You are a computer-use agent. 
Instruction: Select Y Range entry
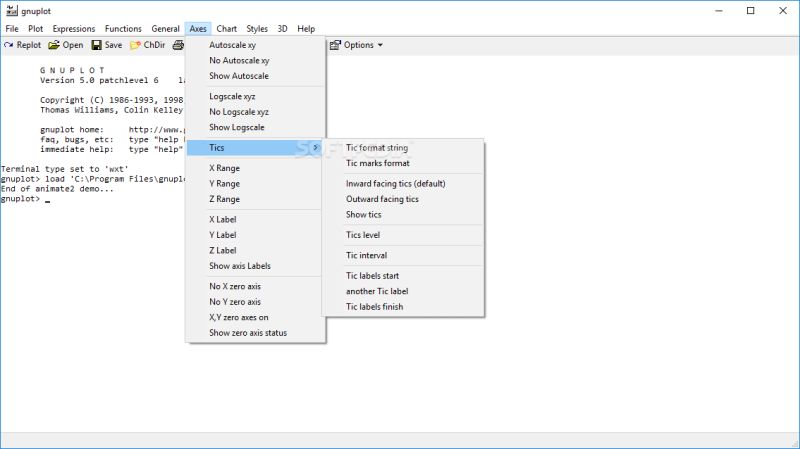tap(256, 184)
